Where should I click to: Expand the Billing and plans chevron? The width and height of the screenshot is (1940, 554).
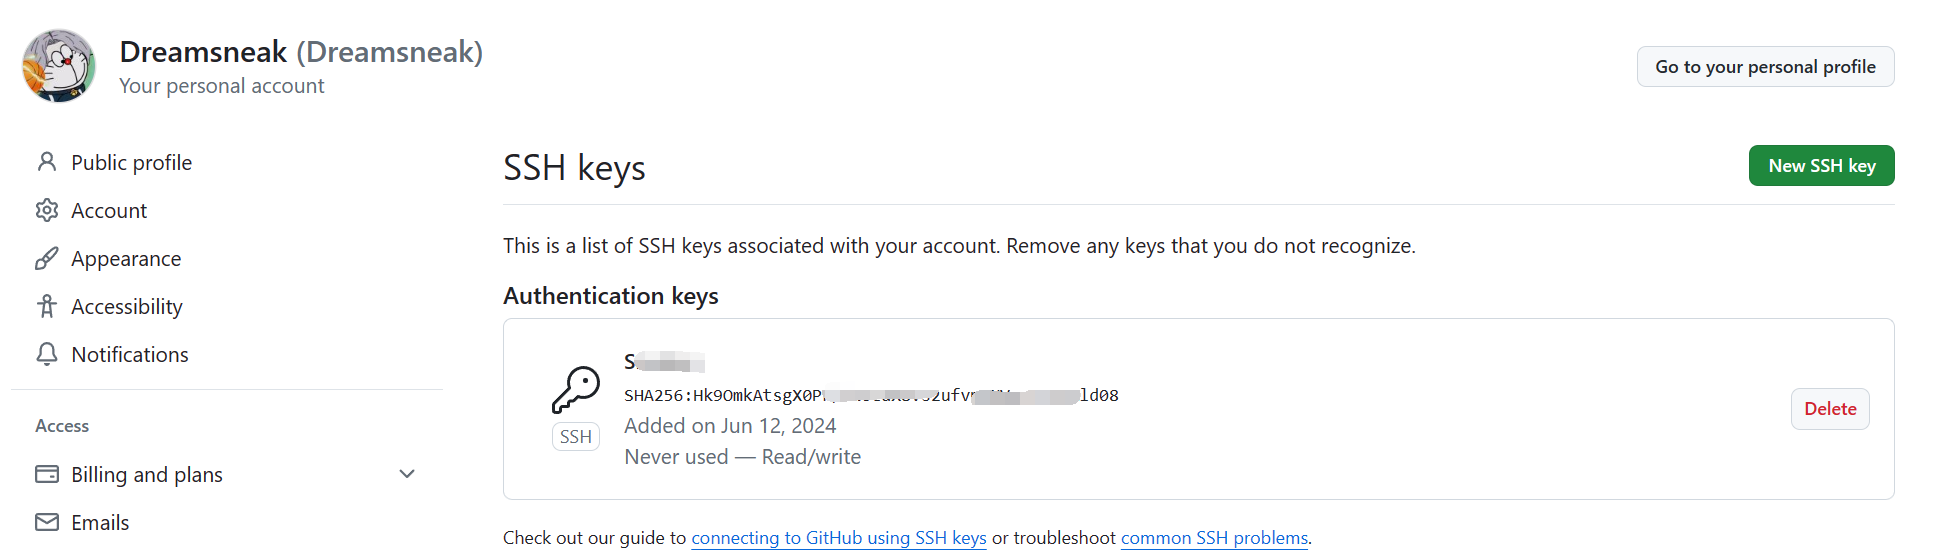(407, 474)
